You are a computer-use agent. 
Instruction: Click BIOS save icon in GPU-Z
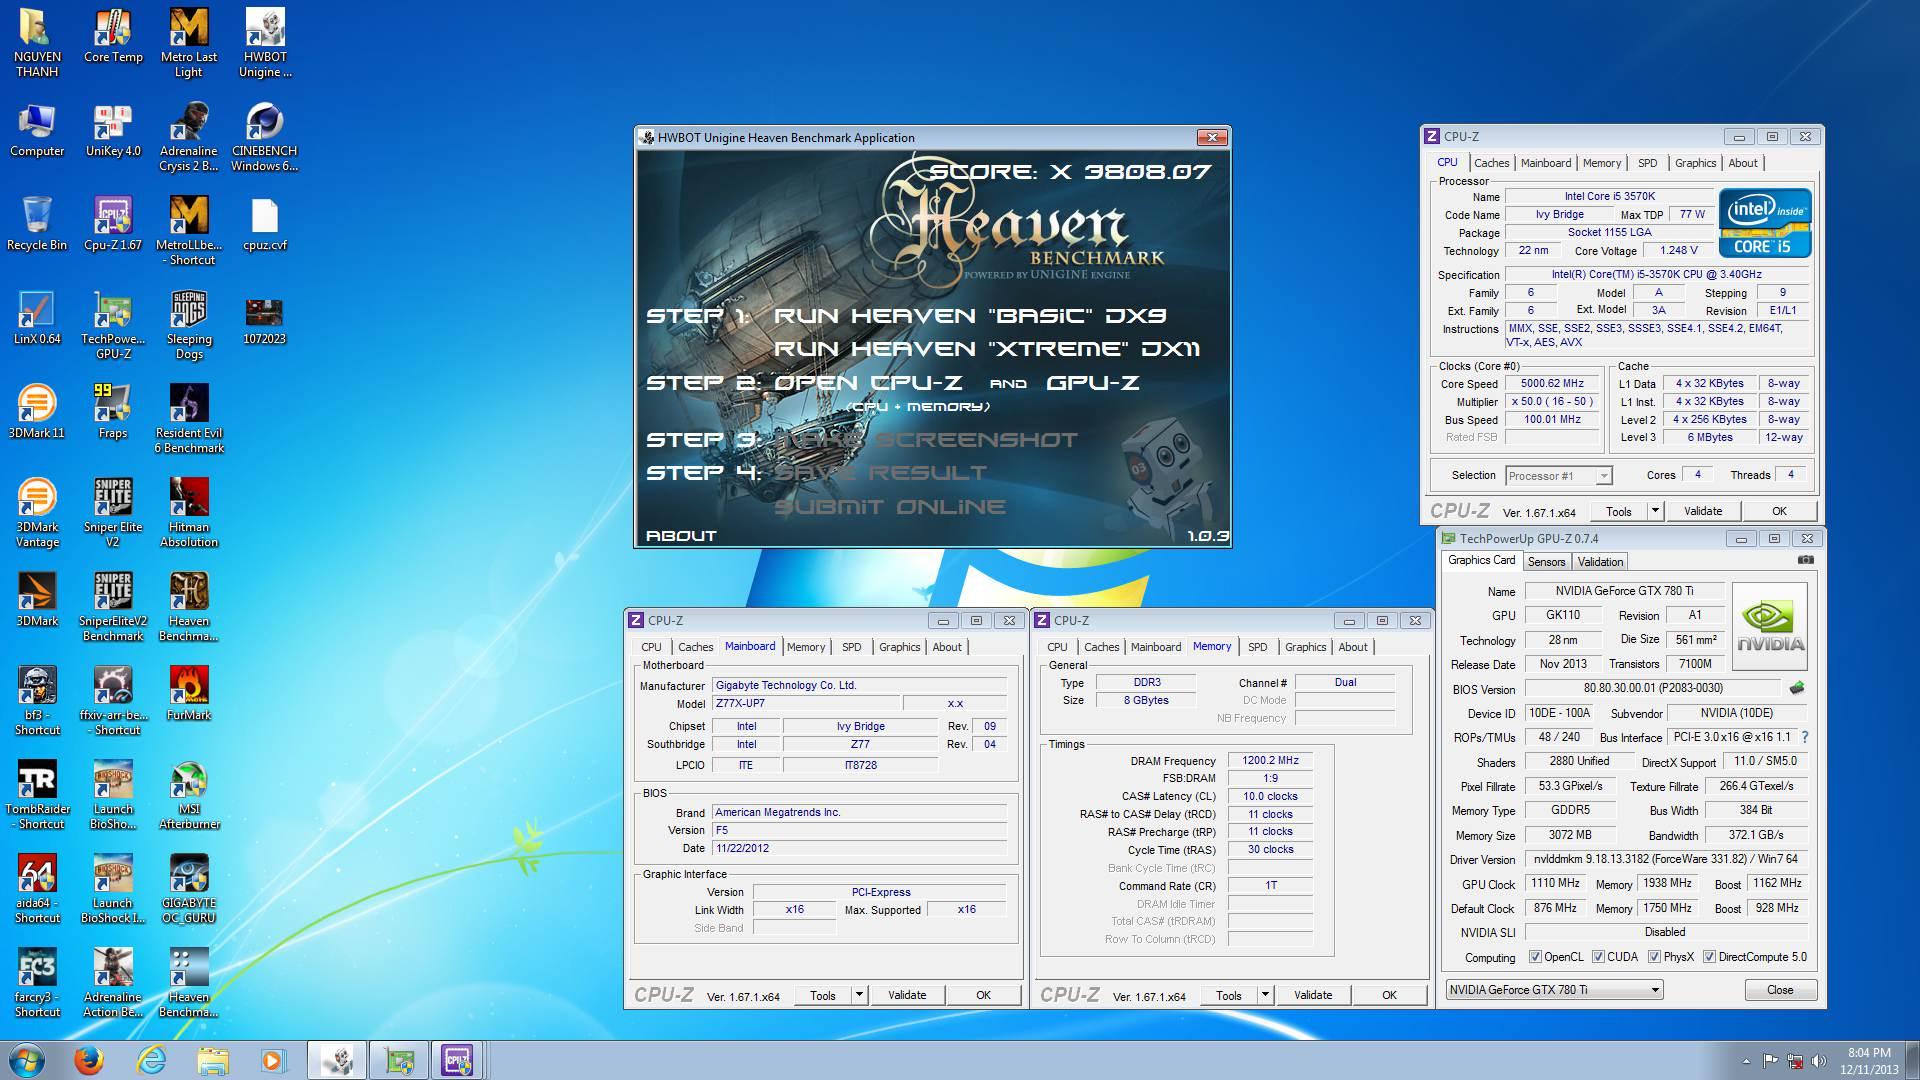[1797, 688]
